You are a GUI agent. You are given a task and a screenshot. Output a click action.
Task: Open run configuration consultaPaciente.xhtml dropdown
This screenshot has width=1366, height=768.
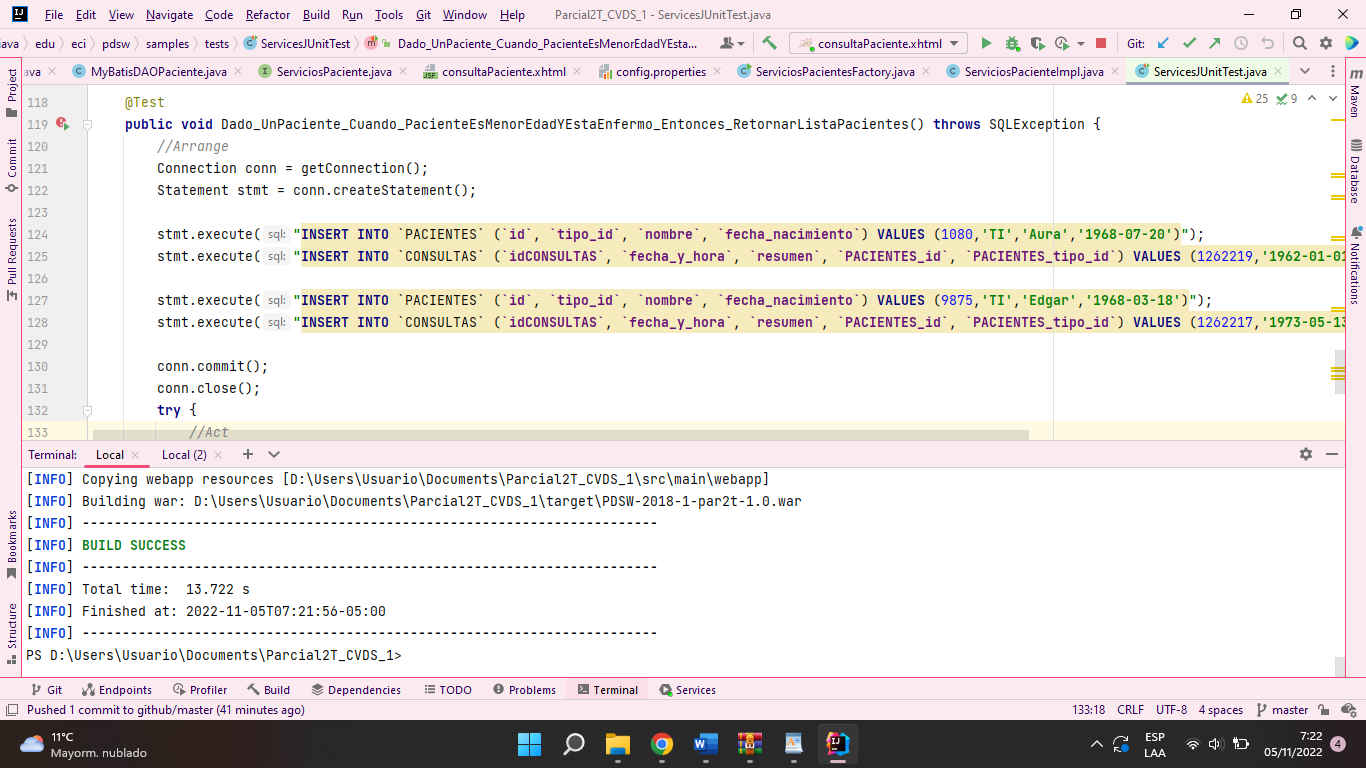878,43
